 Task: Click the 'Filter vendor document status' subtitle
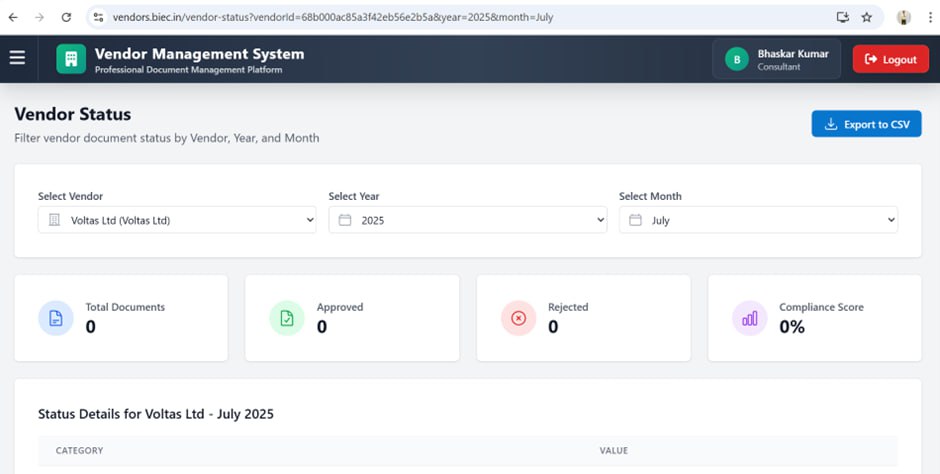click(167, 138)
